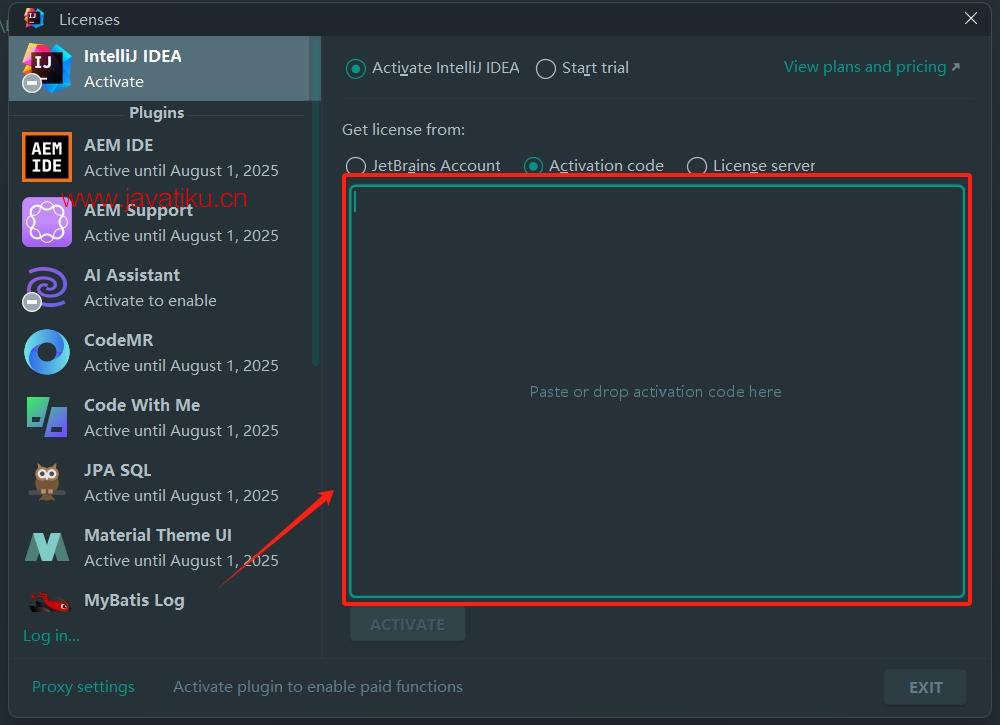Click the Code With Me icon
Screen dimensions: 1000x725
(47, 417)
